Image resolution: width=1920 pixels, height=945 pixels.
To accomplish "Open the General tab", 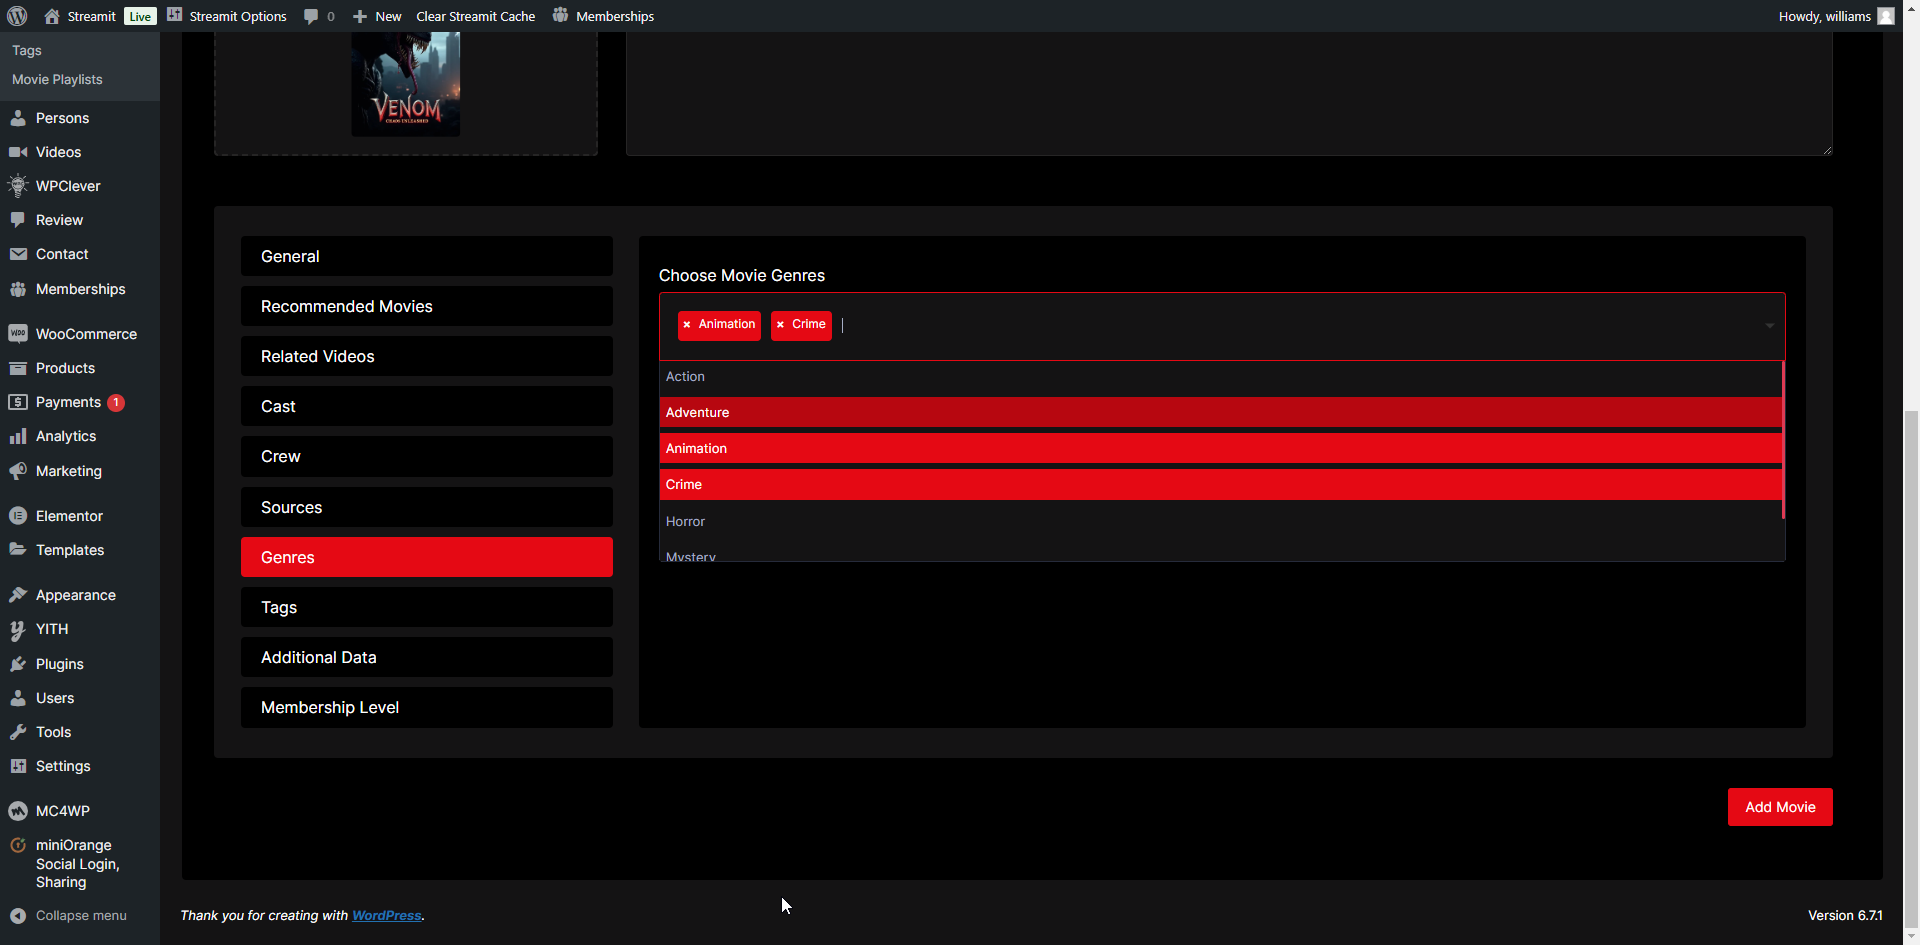I will (x=427, y=256).
